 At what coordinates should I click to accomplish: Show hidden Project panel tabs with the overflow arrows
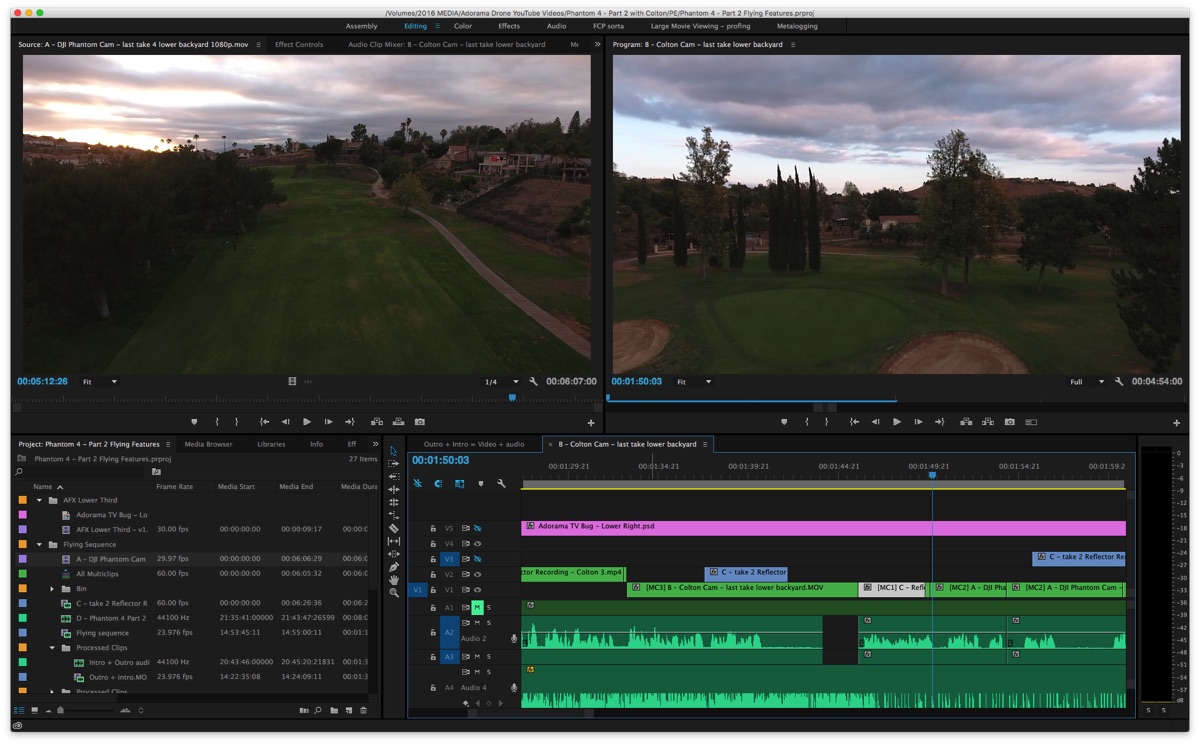click(375, 444)
